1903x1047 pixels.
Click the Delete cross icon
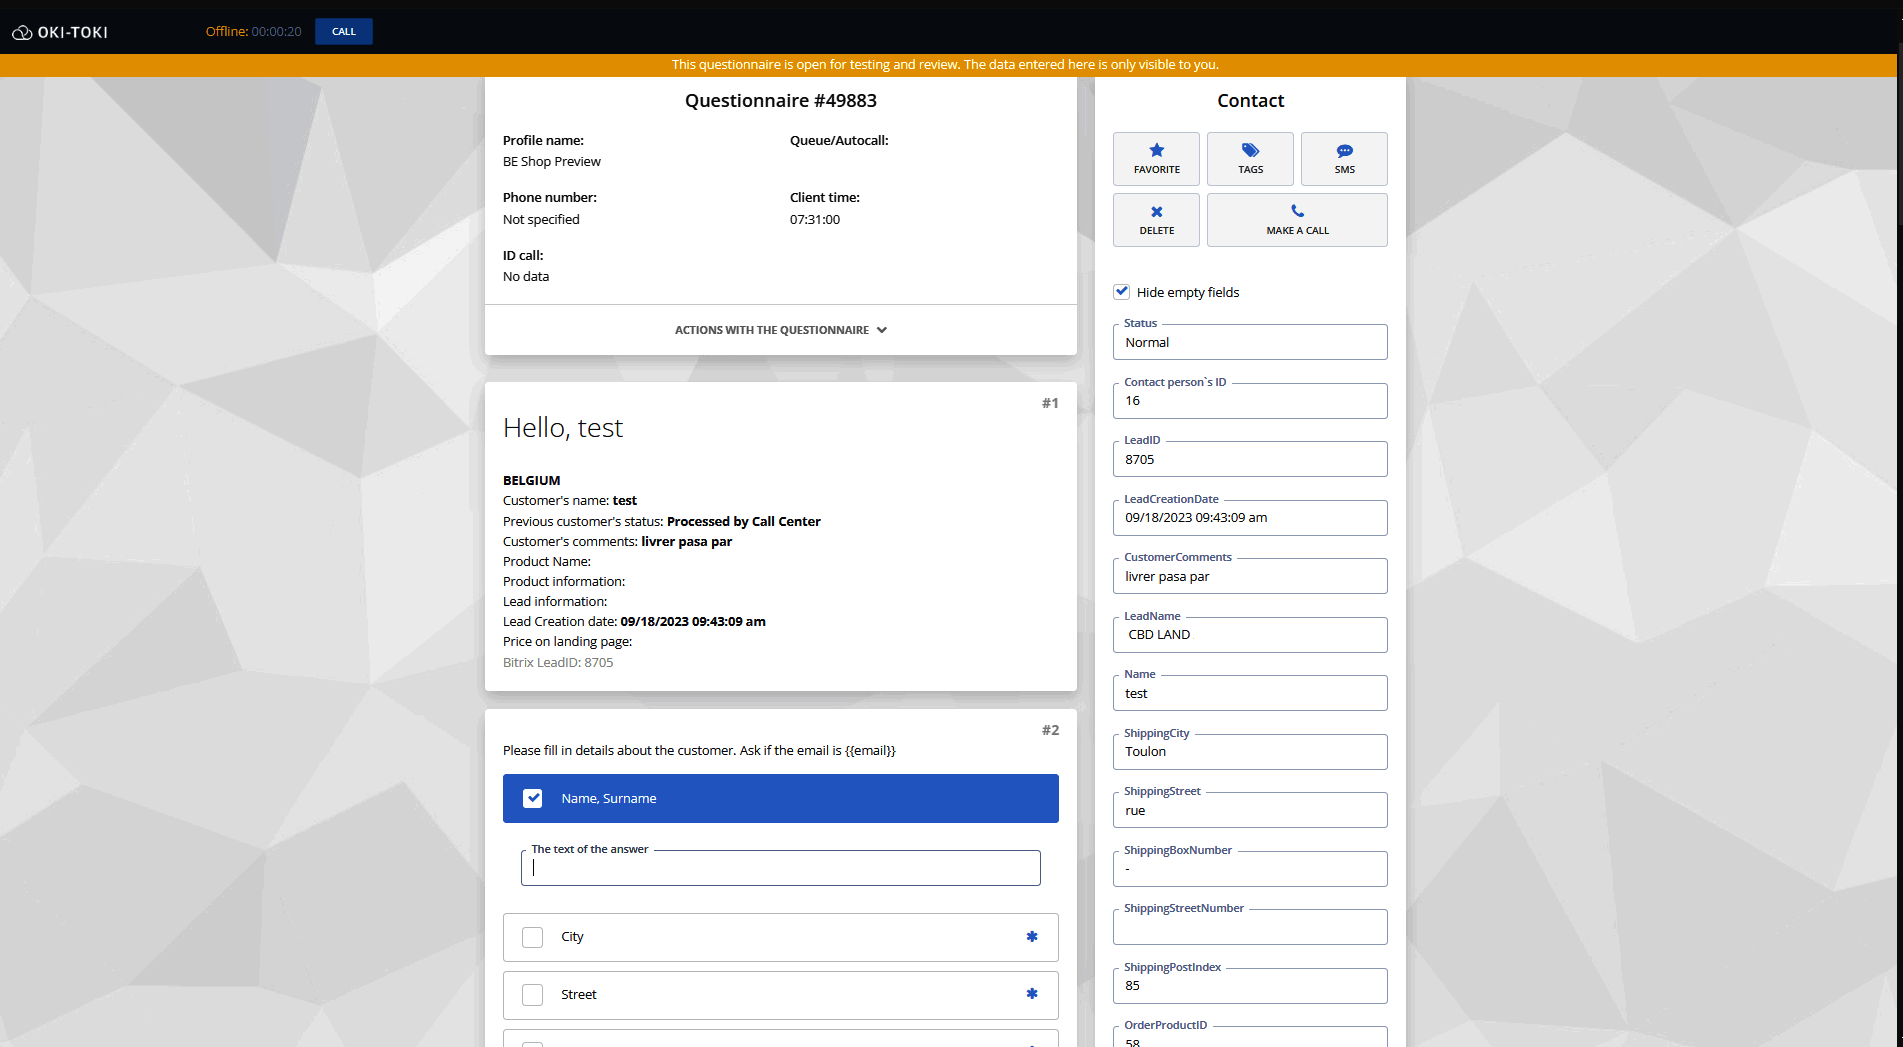click(1157, 211)
